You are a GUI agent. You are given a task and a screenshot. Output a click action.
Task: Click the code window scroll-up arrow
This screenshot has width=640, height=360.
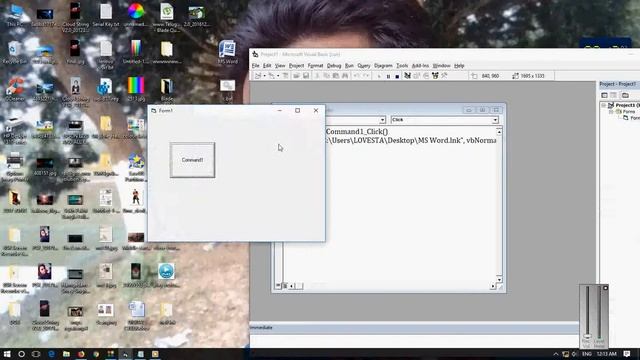(499, 132)
